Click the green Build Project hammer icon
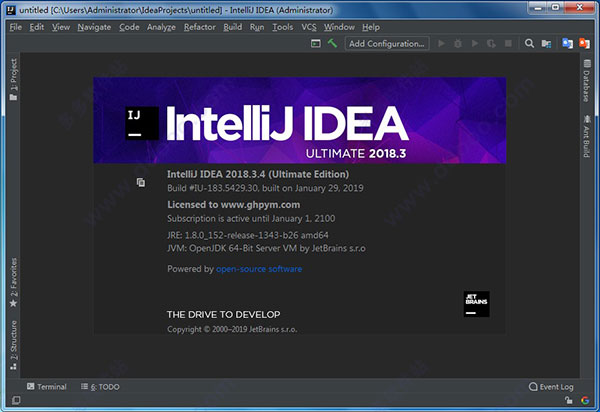 tap(332, 43)
